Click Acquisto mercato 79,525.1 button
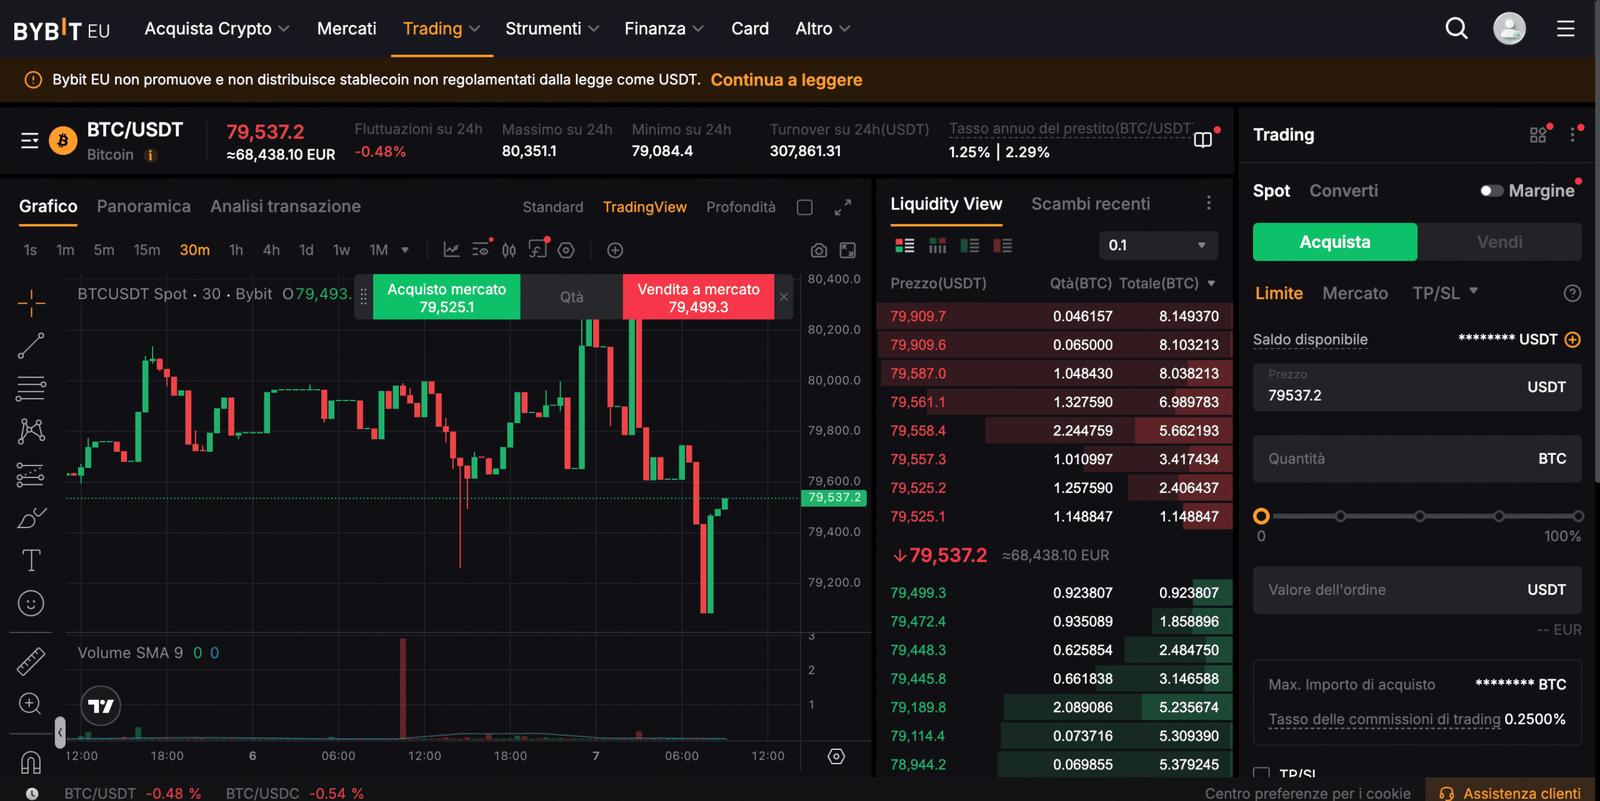1600x801 pixels. [446, 297]
